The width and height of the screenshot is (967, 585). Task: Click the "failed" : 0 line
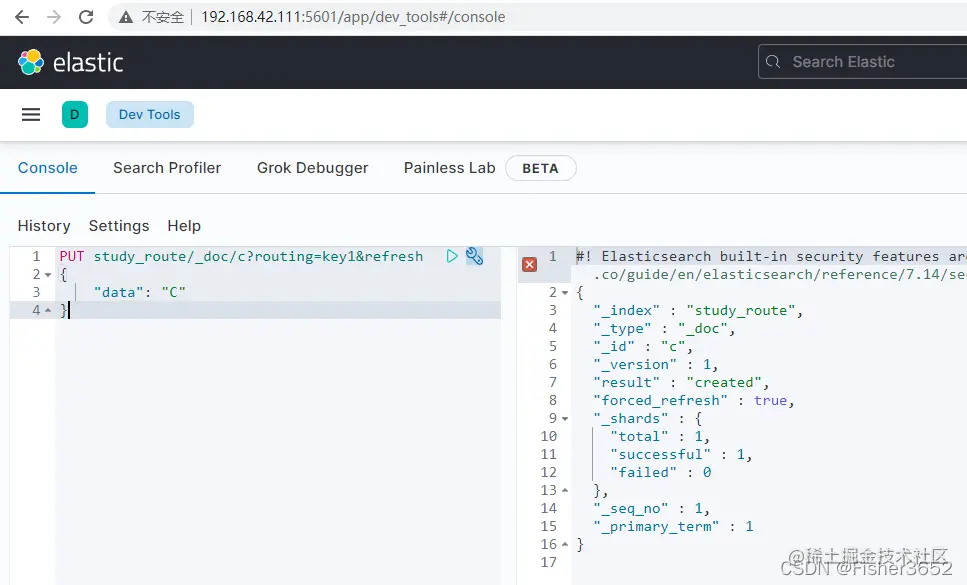click(x=660, y=472)
